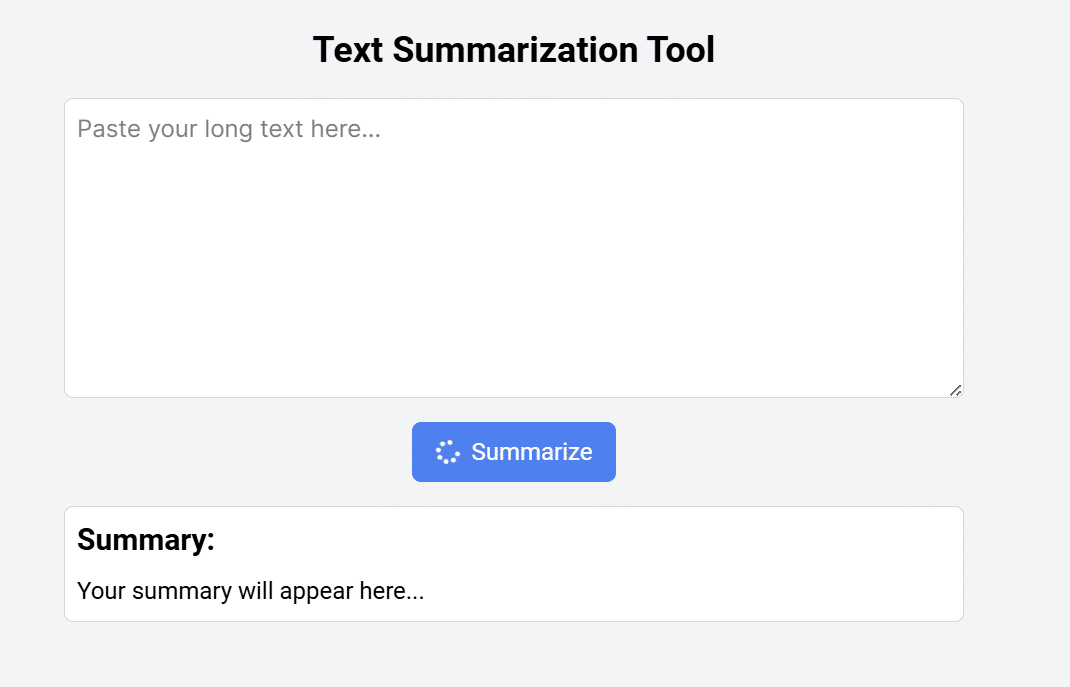The image size is (1070, 687).
Task: Click the textarea resize handle icon
Action: pyautogui.click(x=955, y=390)
